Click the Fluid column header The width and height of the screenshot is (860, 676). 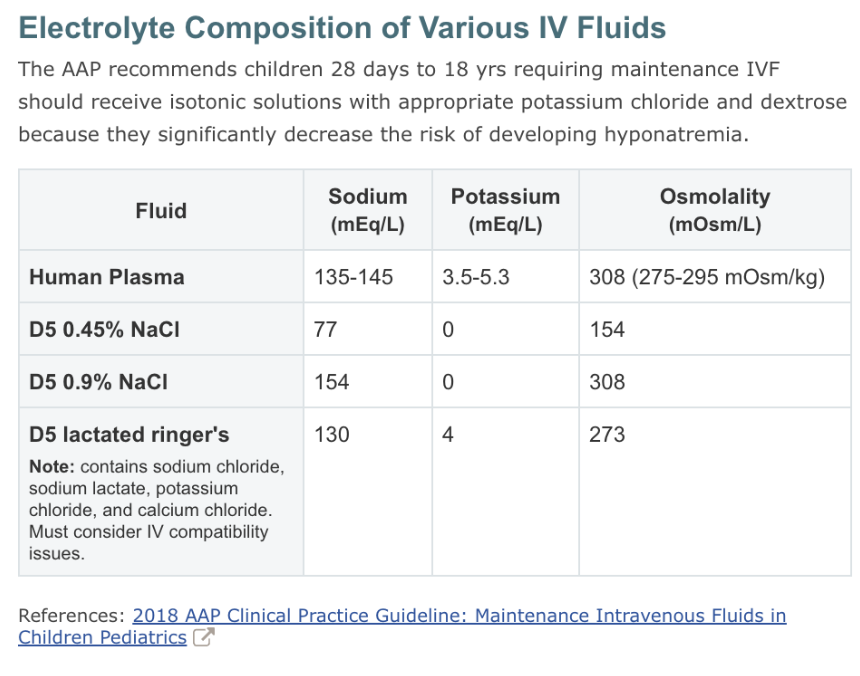161,210
